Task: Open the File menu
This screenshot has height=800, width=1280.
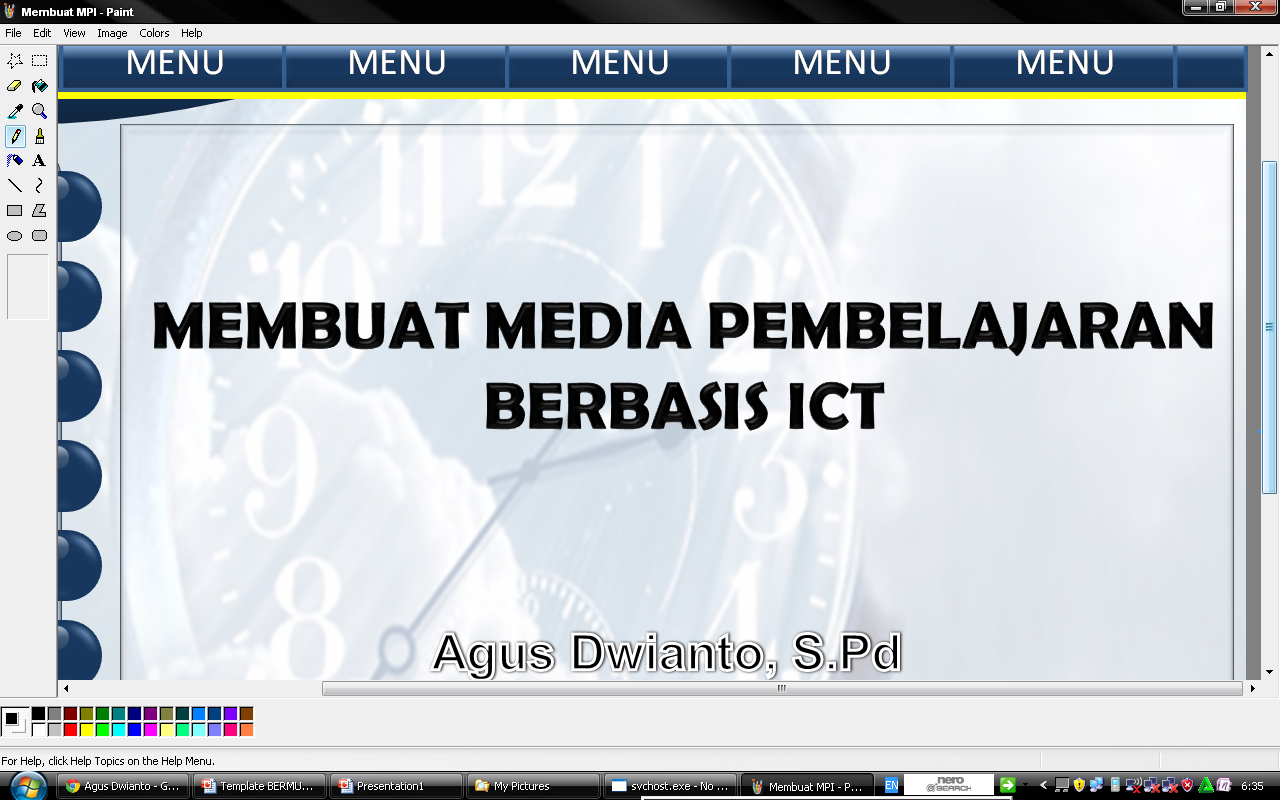Action: pos(13,33)
